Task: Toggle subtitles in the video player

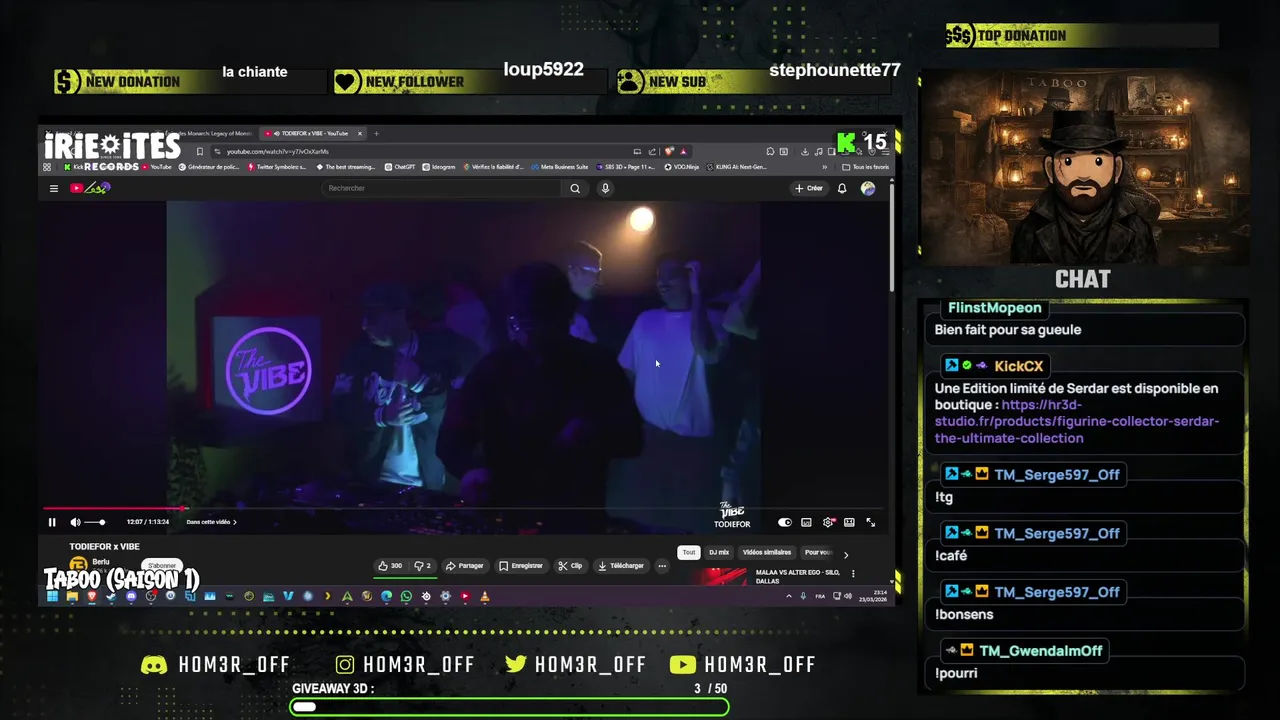Action: (x=806, y=522)
